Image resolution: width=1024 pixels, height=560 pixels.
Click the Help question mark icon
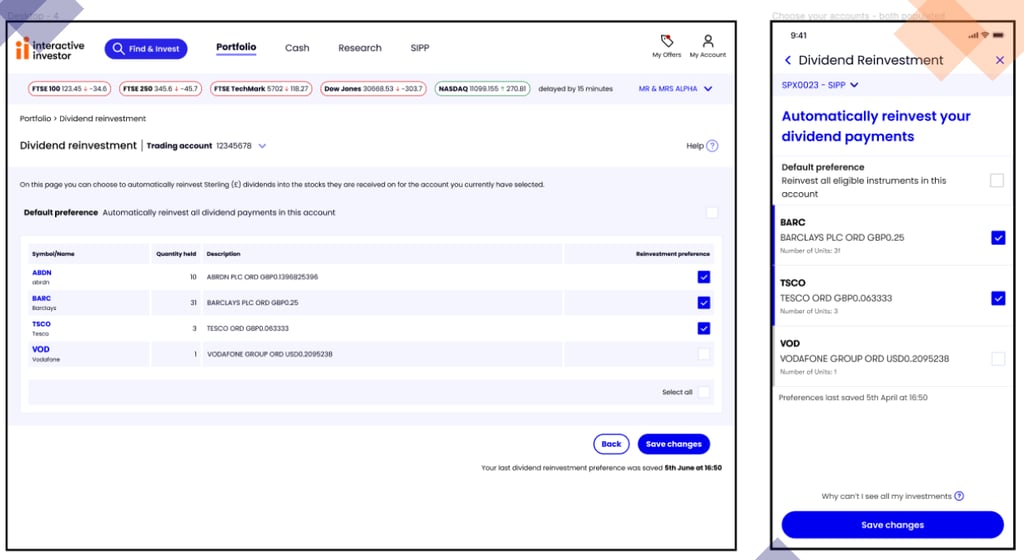click(x=712, y=146)
